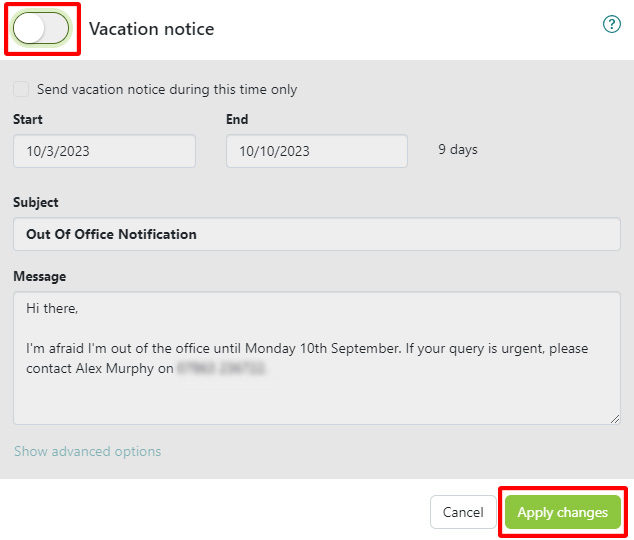The width and height of the screenshot is (634, 540).
Task: Expand Show advanced options
Action: [87, 451]
